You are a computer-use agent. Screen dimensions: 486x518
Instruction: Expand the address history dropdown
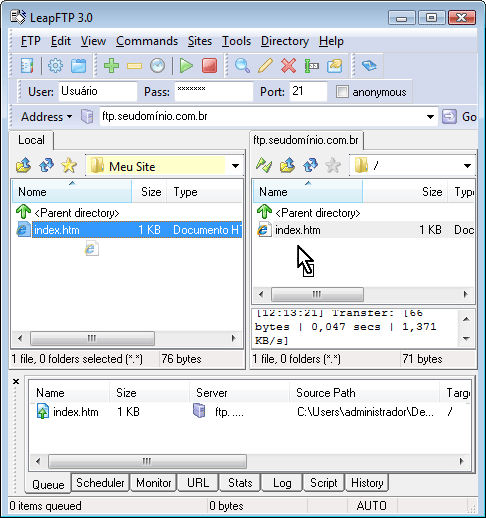click(x=430, y=117)
